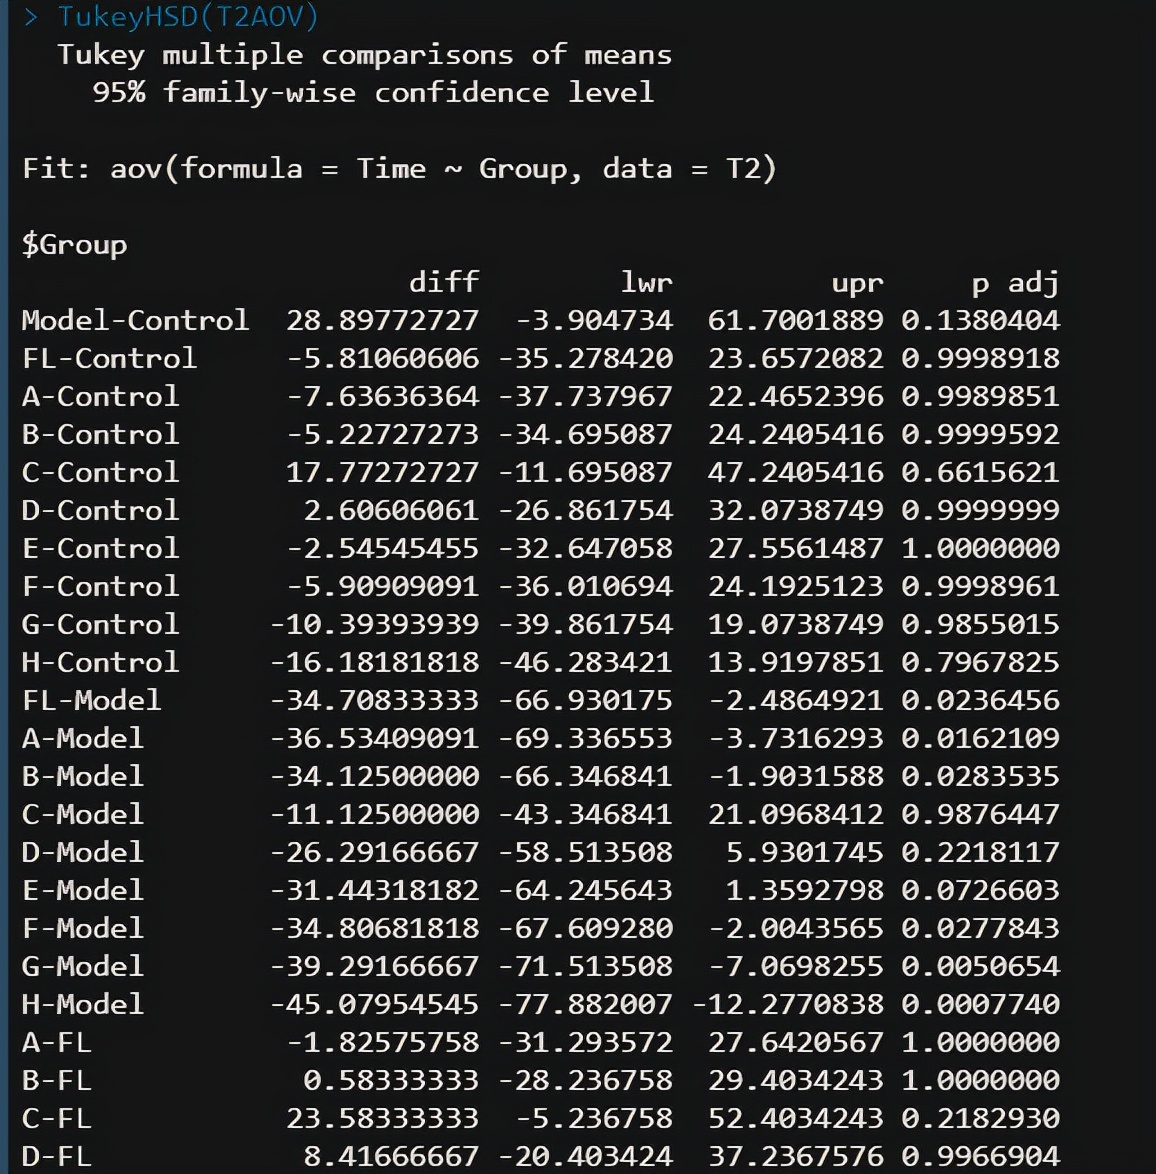The width and height of the screenshot is (1156, 1174).
Task: Click the diff value 28.89772727
Action: 382,320
